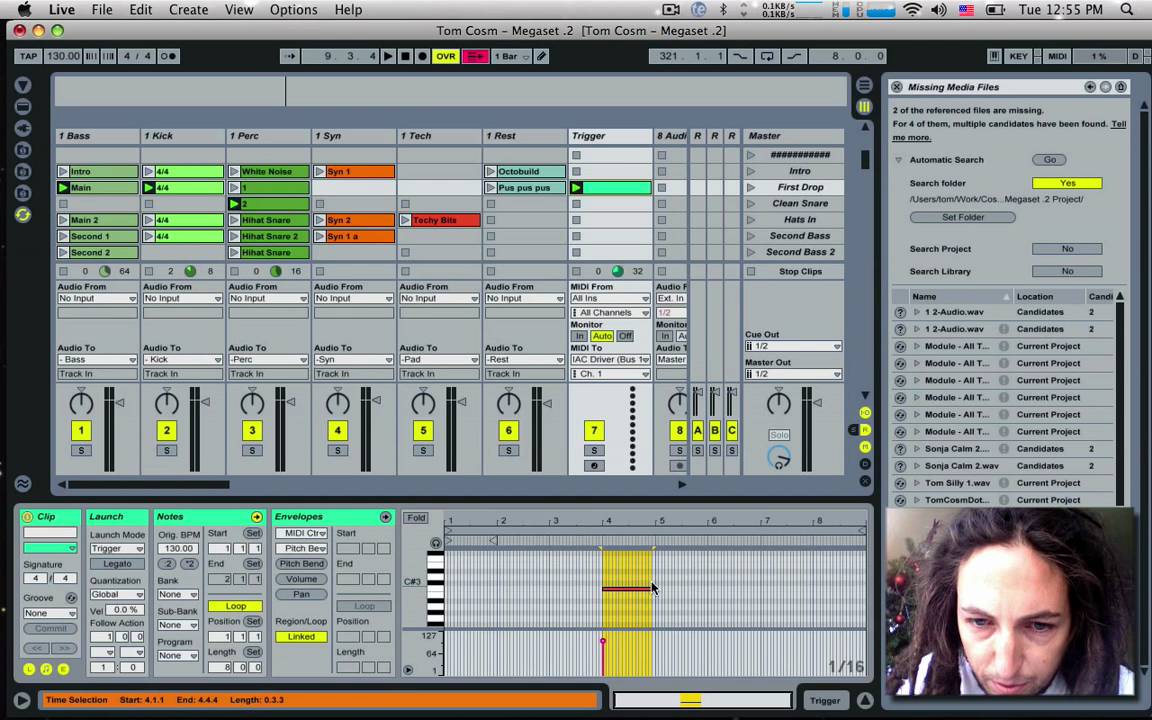Toggle the Follow button in the transport
1152x720 pixels.
click(x=289, y=56)
